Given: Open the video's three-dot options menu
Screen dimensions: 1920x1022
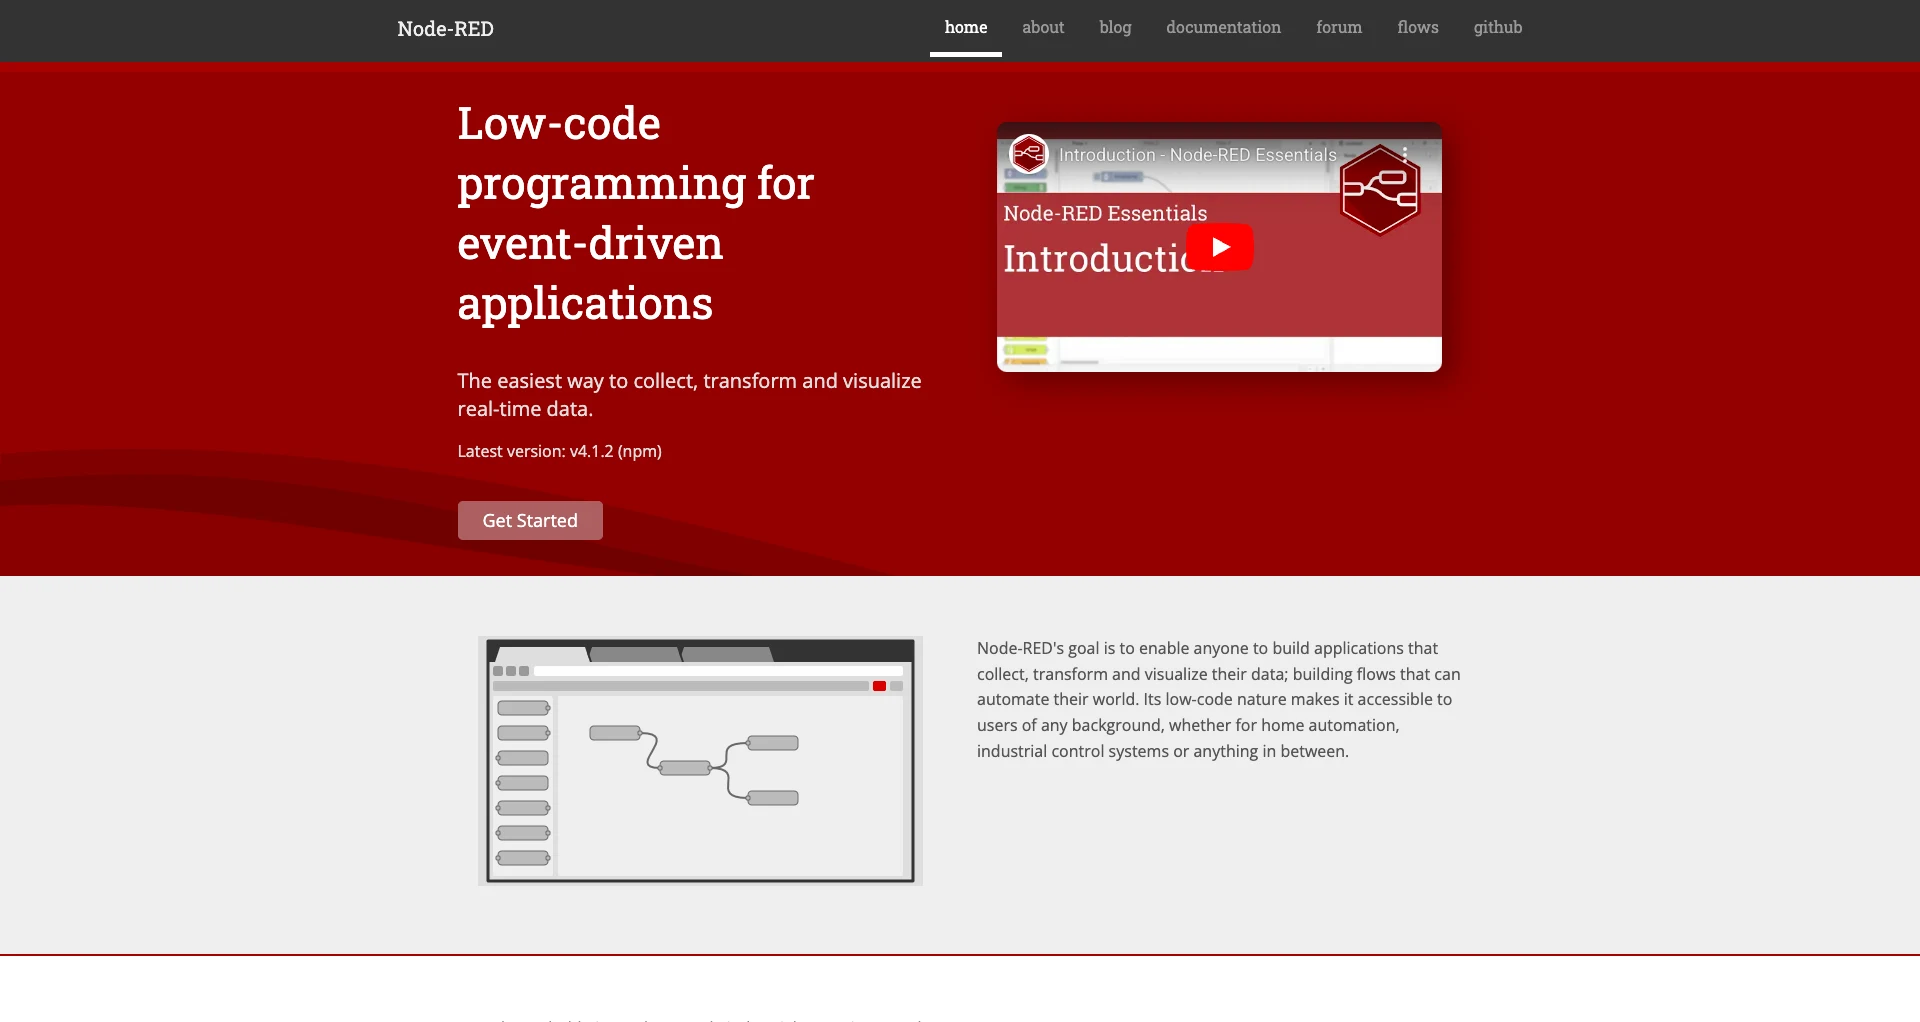Looking at the screenshot, I should pyautogui.click(x=1405, y=155).
